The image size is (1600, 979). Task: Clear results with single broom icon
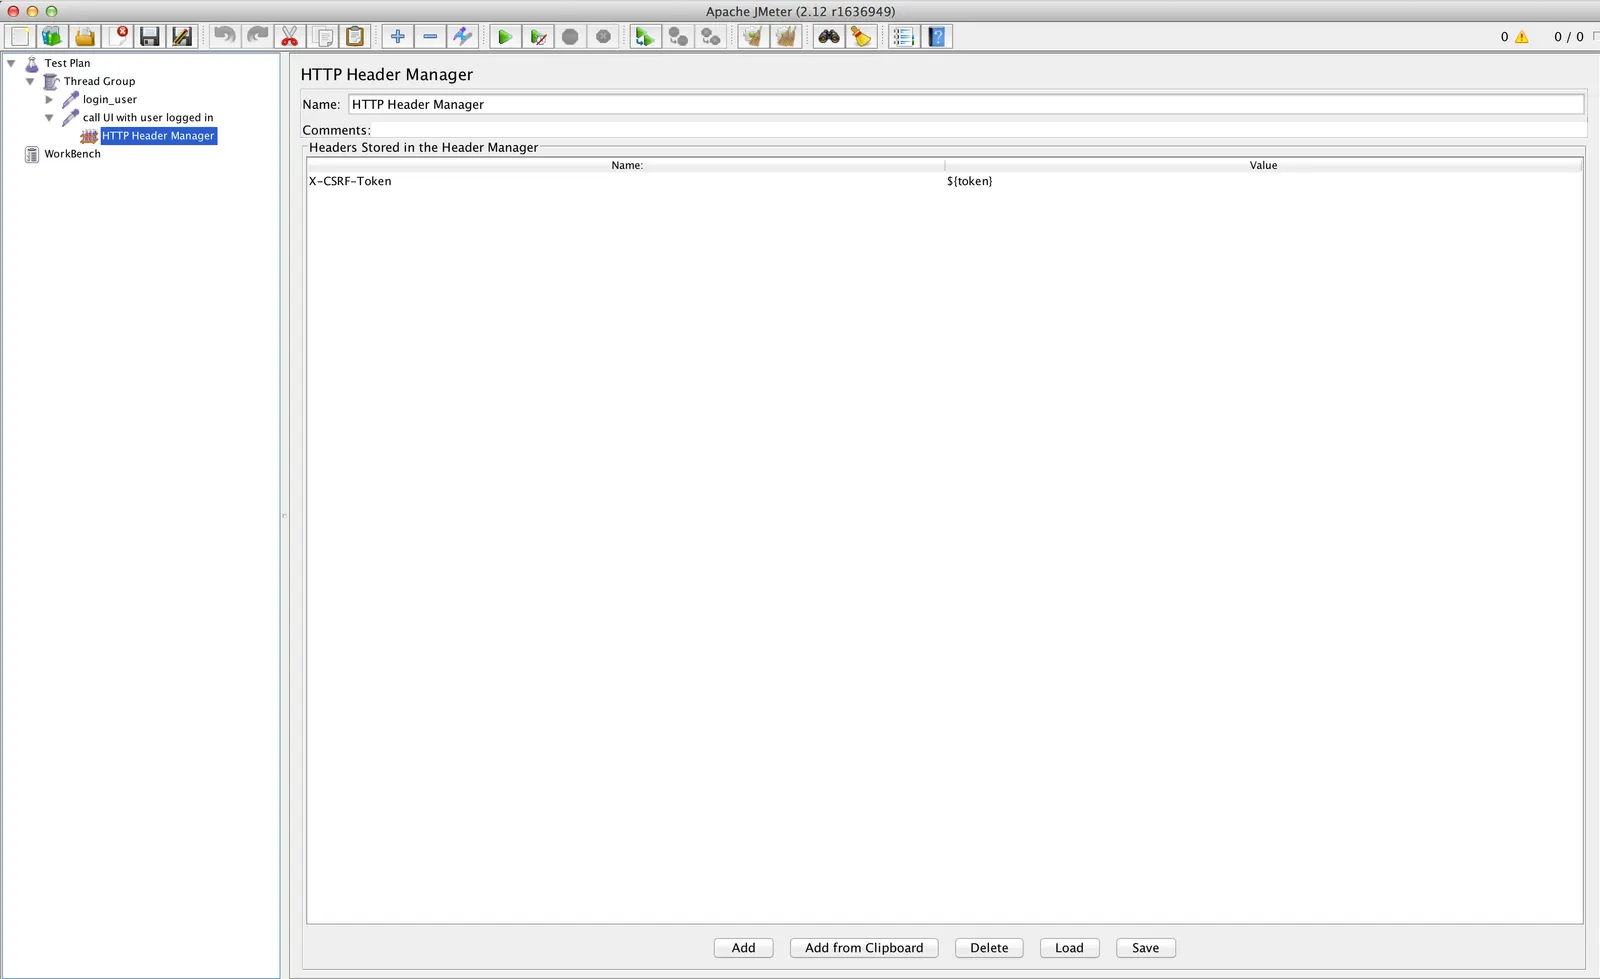(753, 37)
